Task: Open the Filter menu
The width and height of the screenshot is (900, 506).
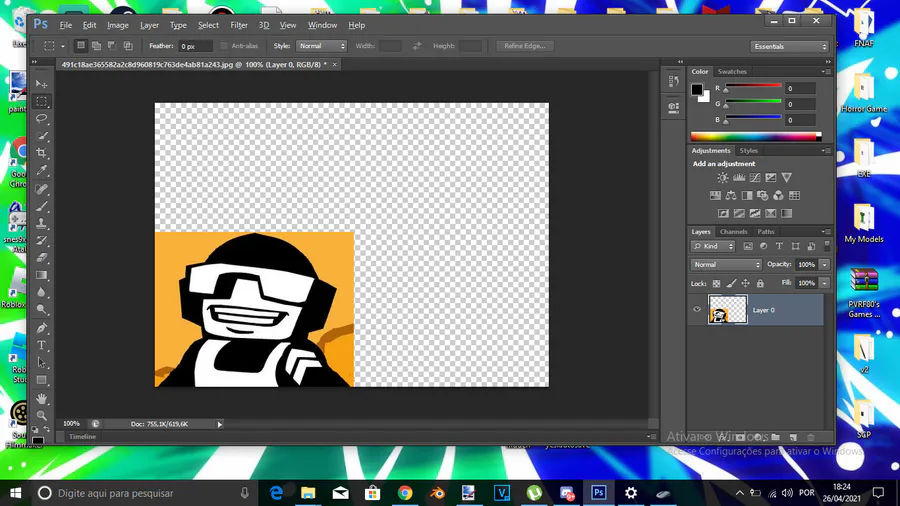Action: click(239, 25)
